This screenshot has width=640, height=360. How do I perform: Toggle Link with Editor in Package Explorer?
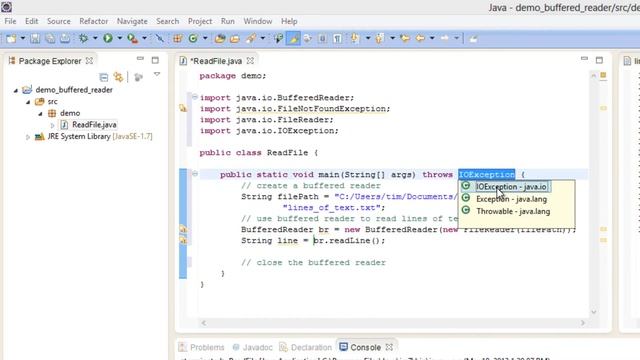pos(118,77)
